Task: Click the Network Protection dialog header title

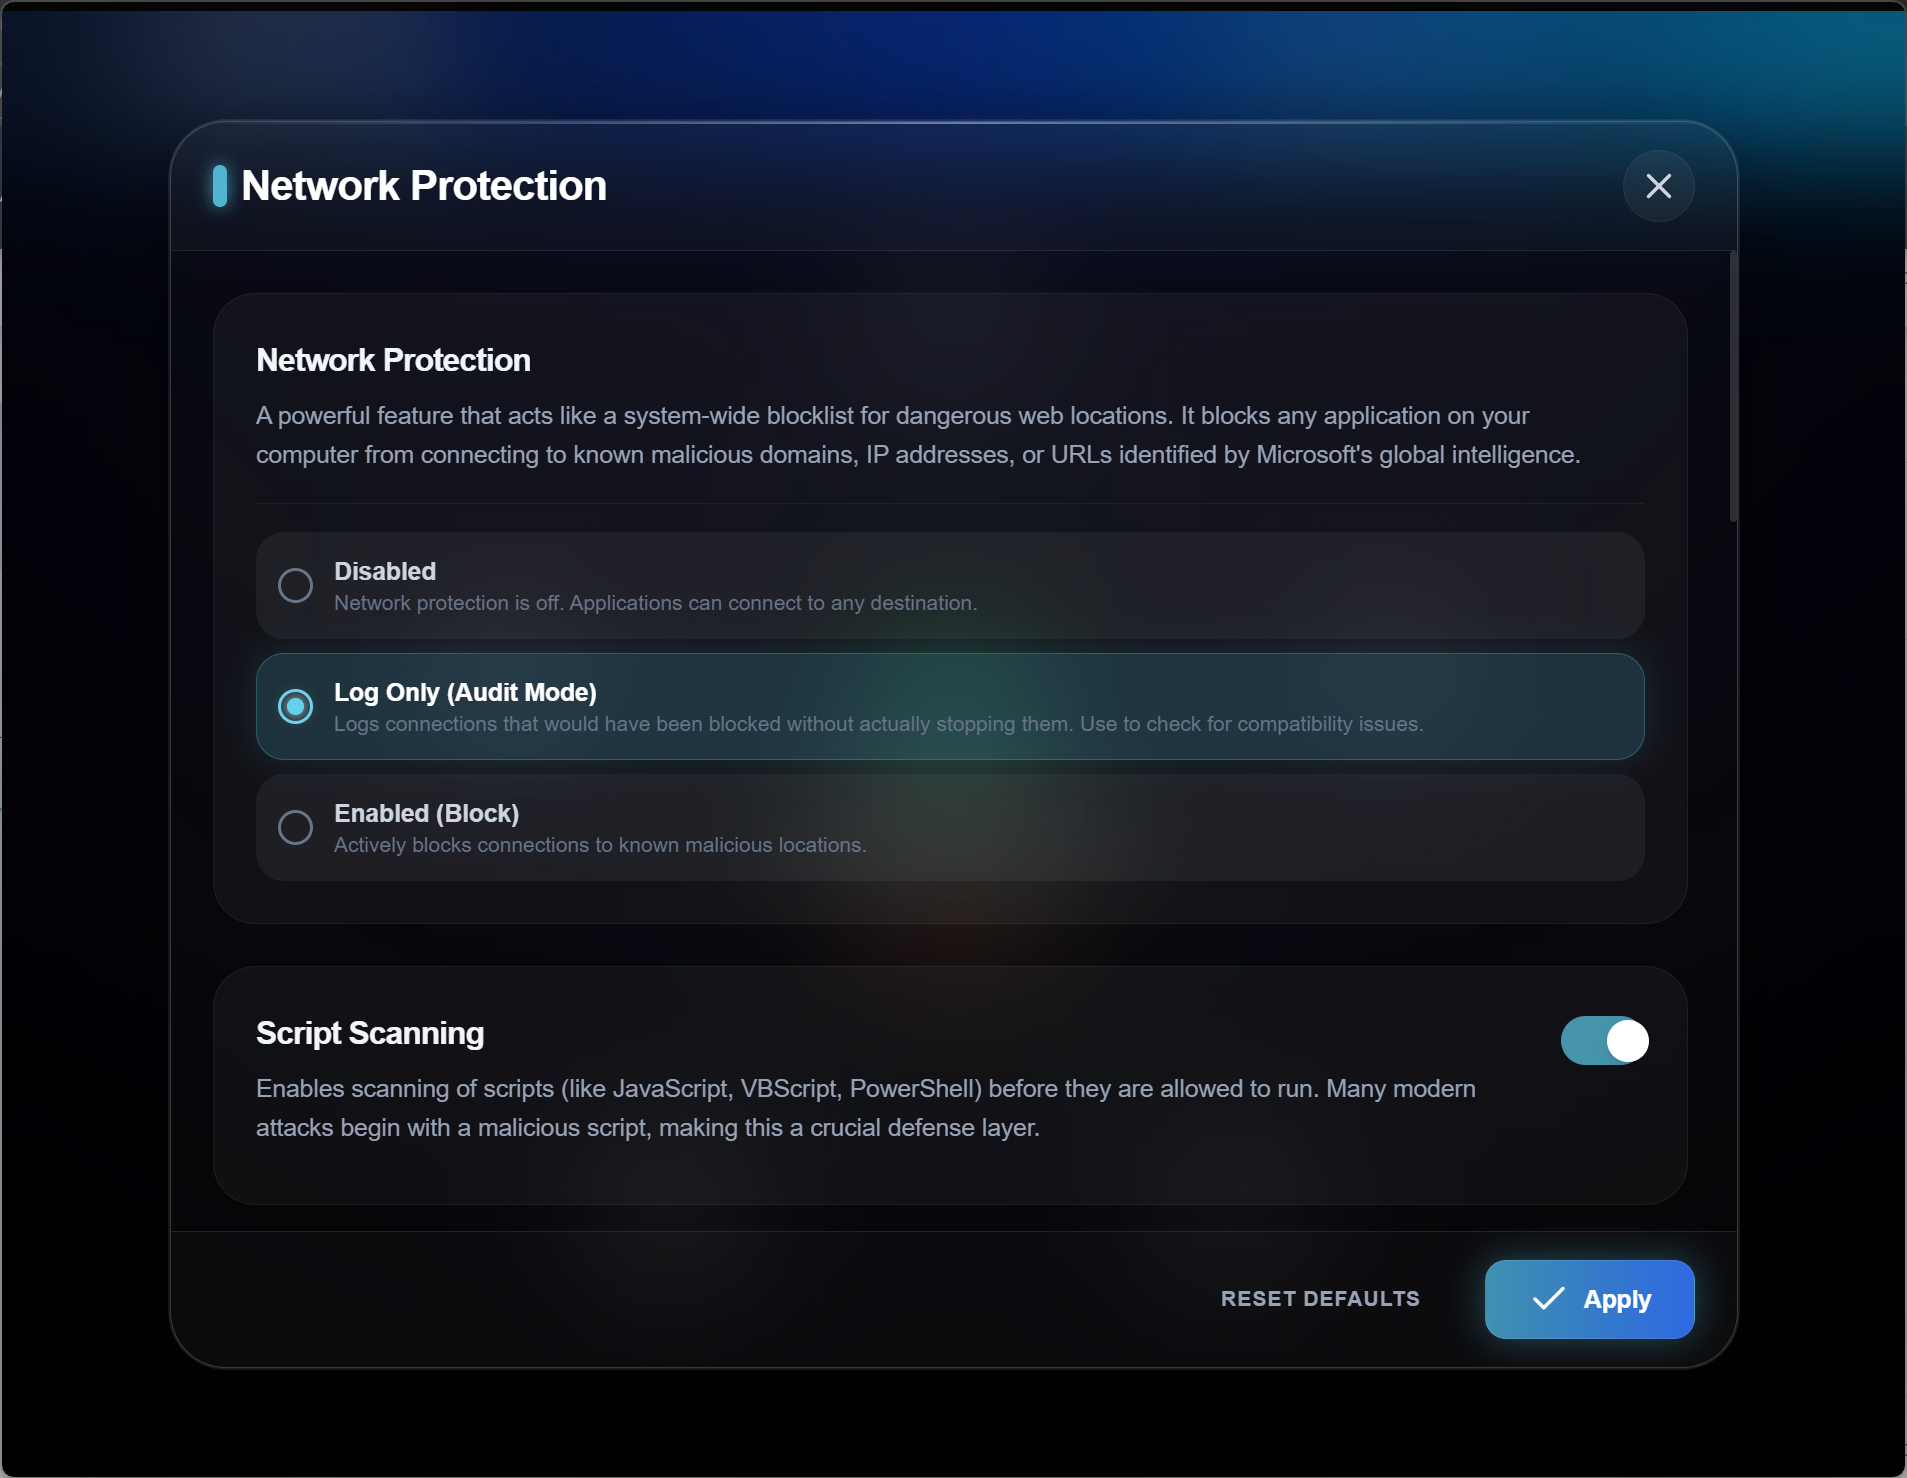Action: click(424, 186)
